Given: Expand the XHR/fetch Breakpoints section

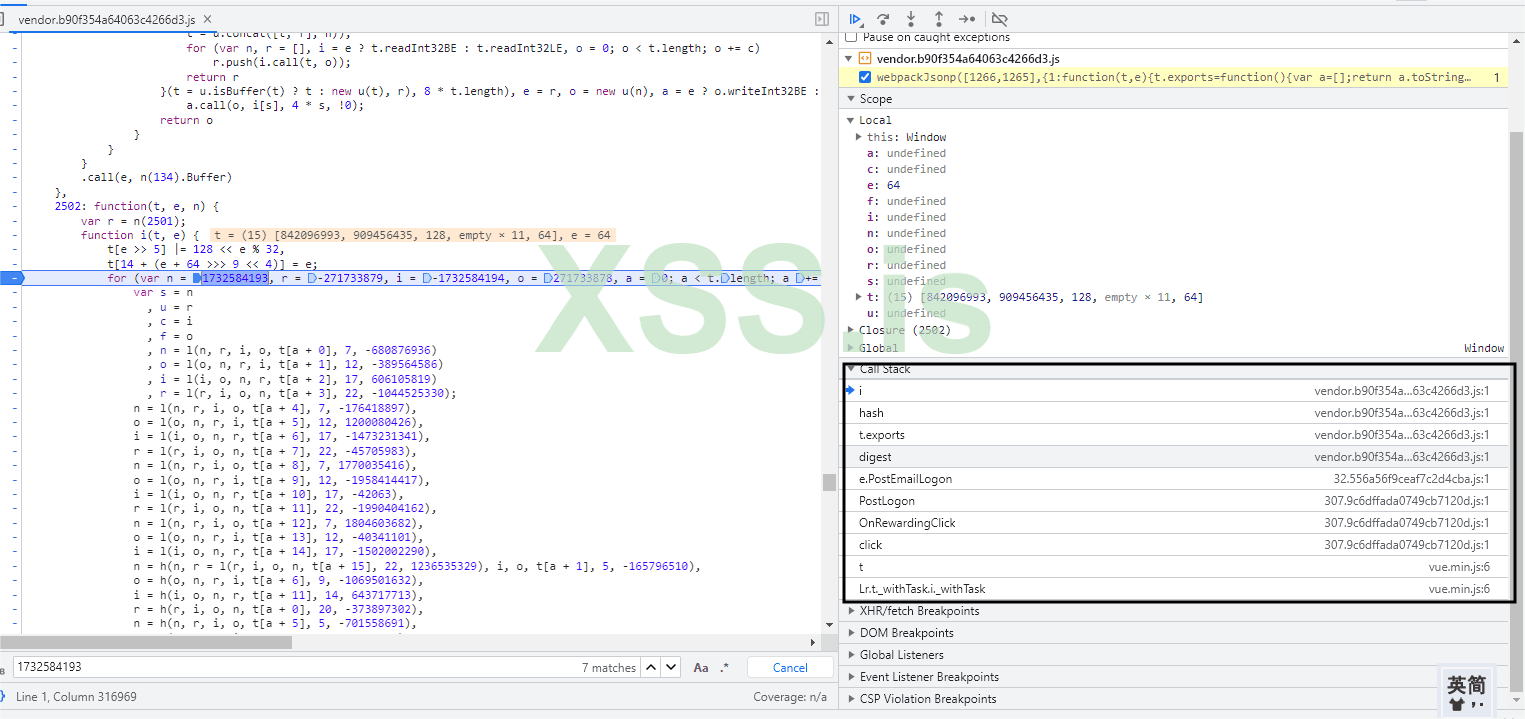Looking at the screenshot, I should [919, 611].
